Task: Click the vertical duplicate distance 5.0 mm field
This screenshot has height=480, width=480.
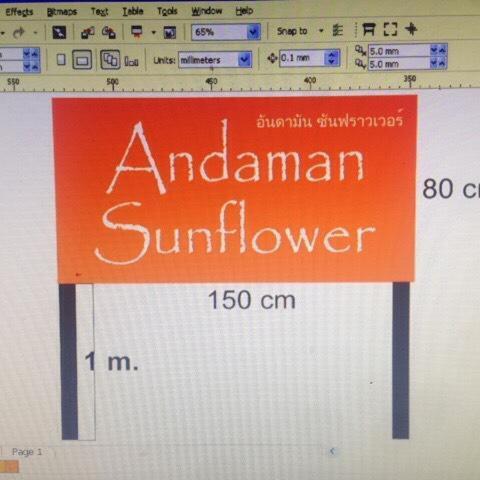Action: click(x=399, y=63)
